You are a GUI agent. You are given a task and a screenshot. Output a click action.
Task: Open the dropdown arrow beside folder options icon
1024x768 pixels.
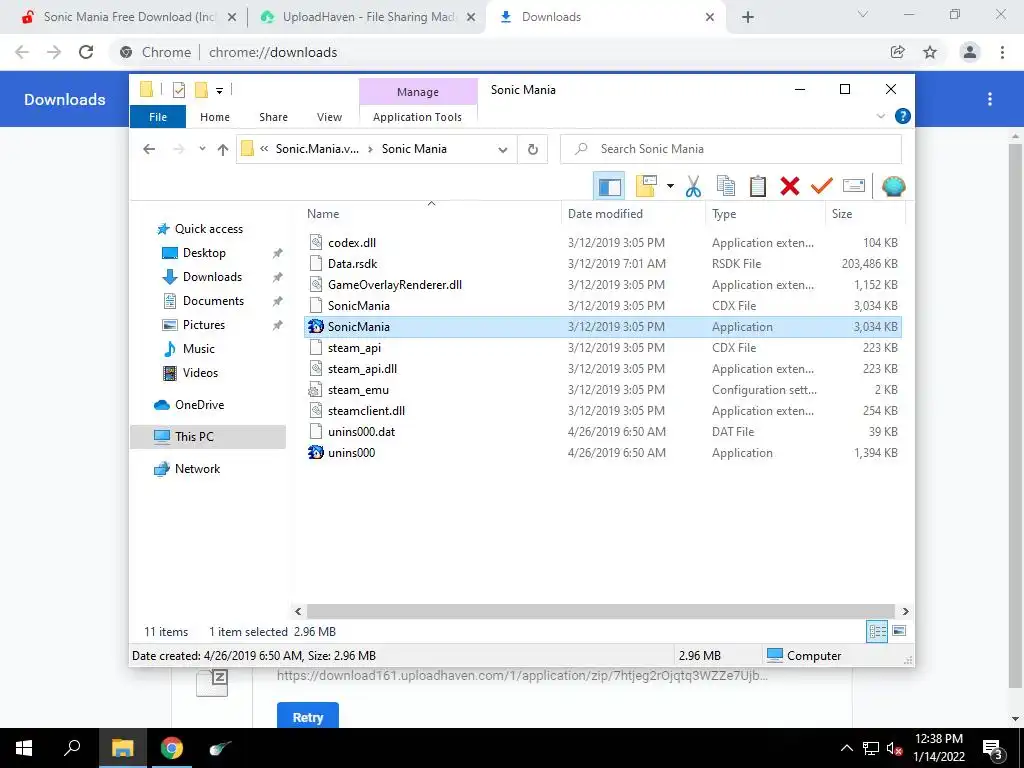[670, 186]
